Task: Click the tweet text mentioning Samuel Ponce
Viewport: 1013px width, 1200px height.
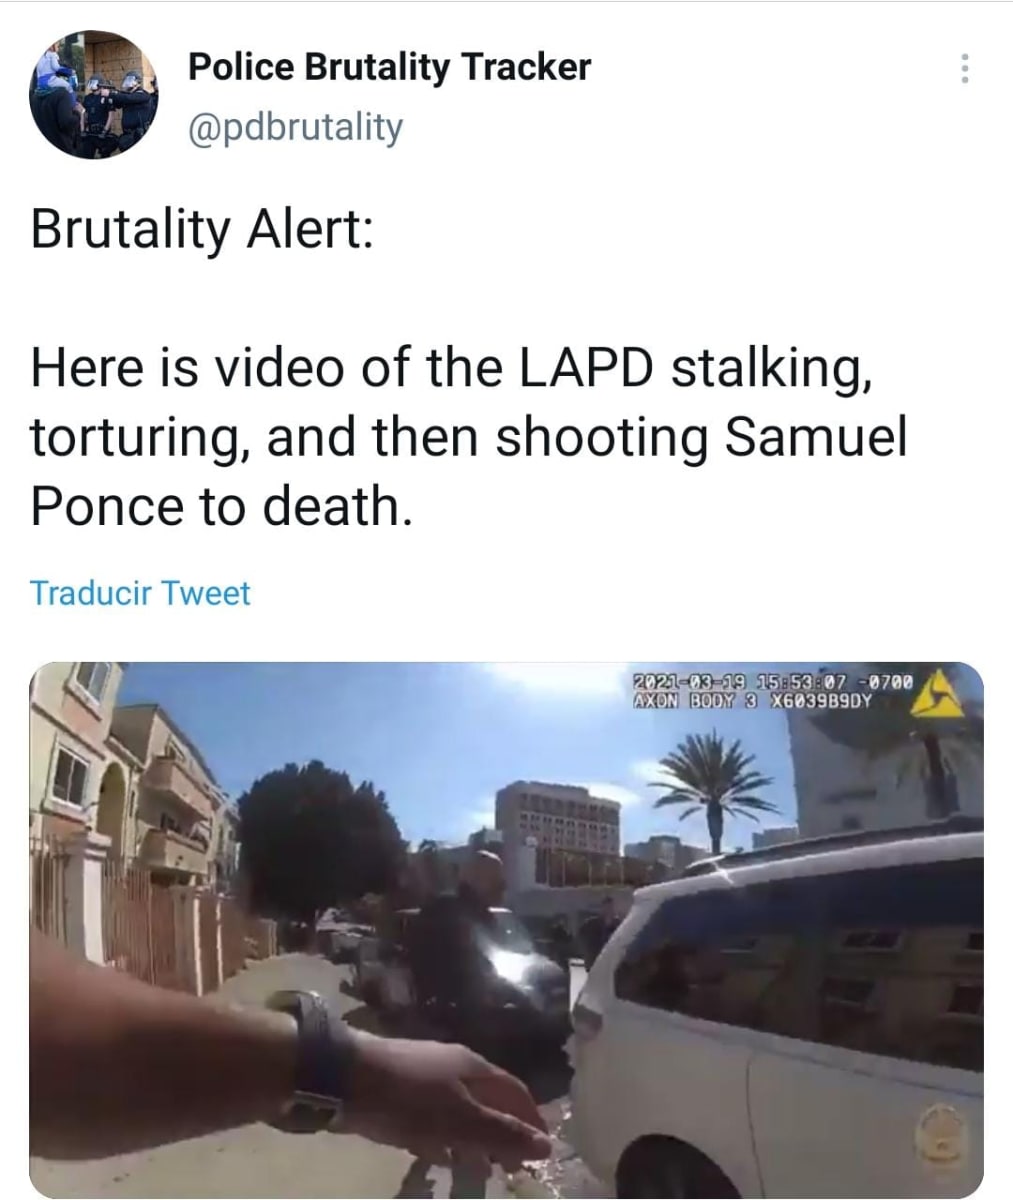Action: click(x=468, y=437)
